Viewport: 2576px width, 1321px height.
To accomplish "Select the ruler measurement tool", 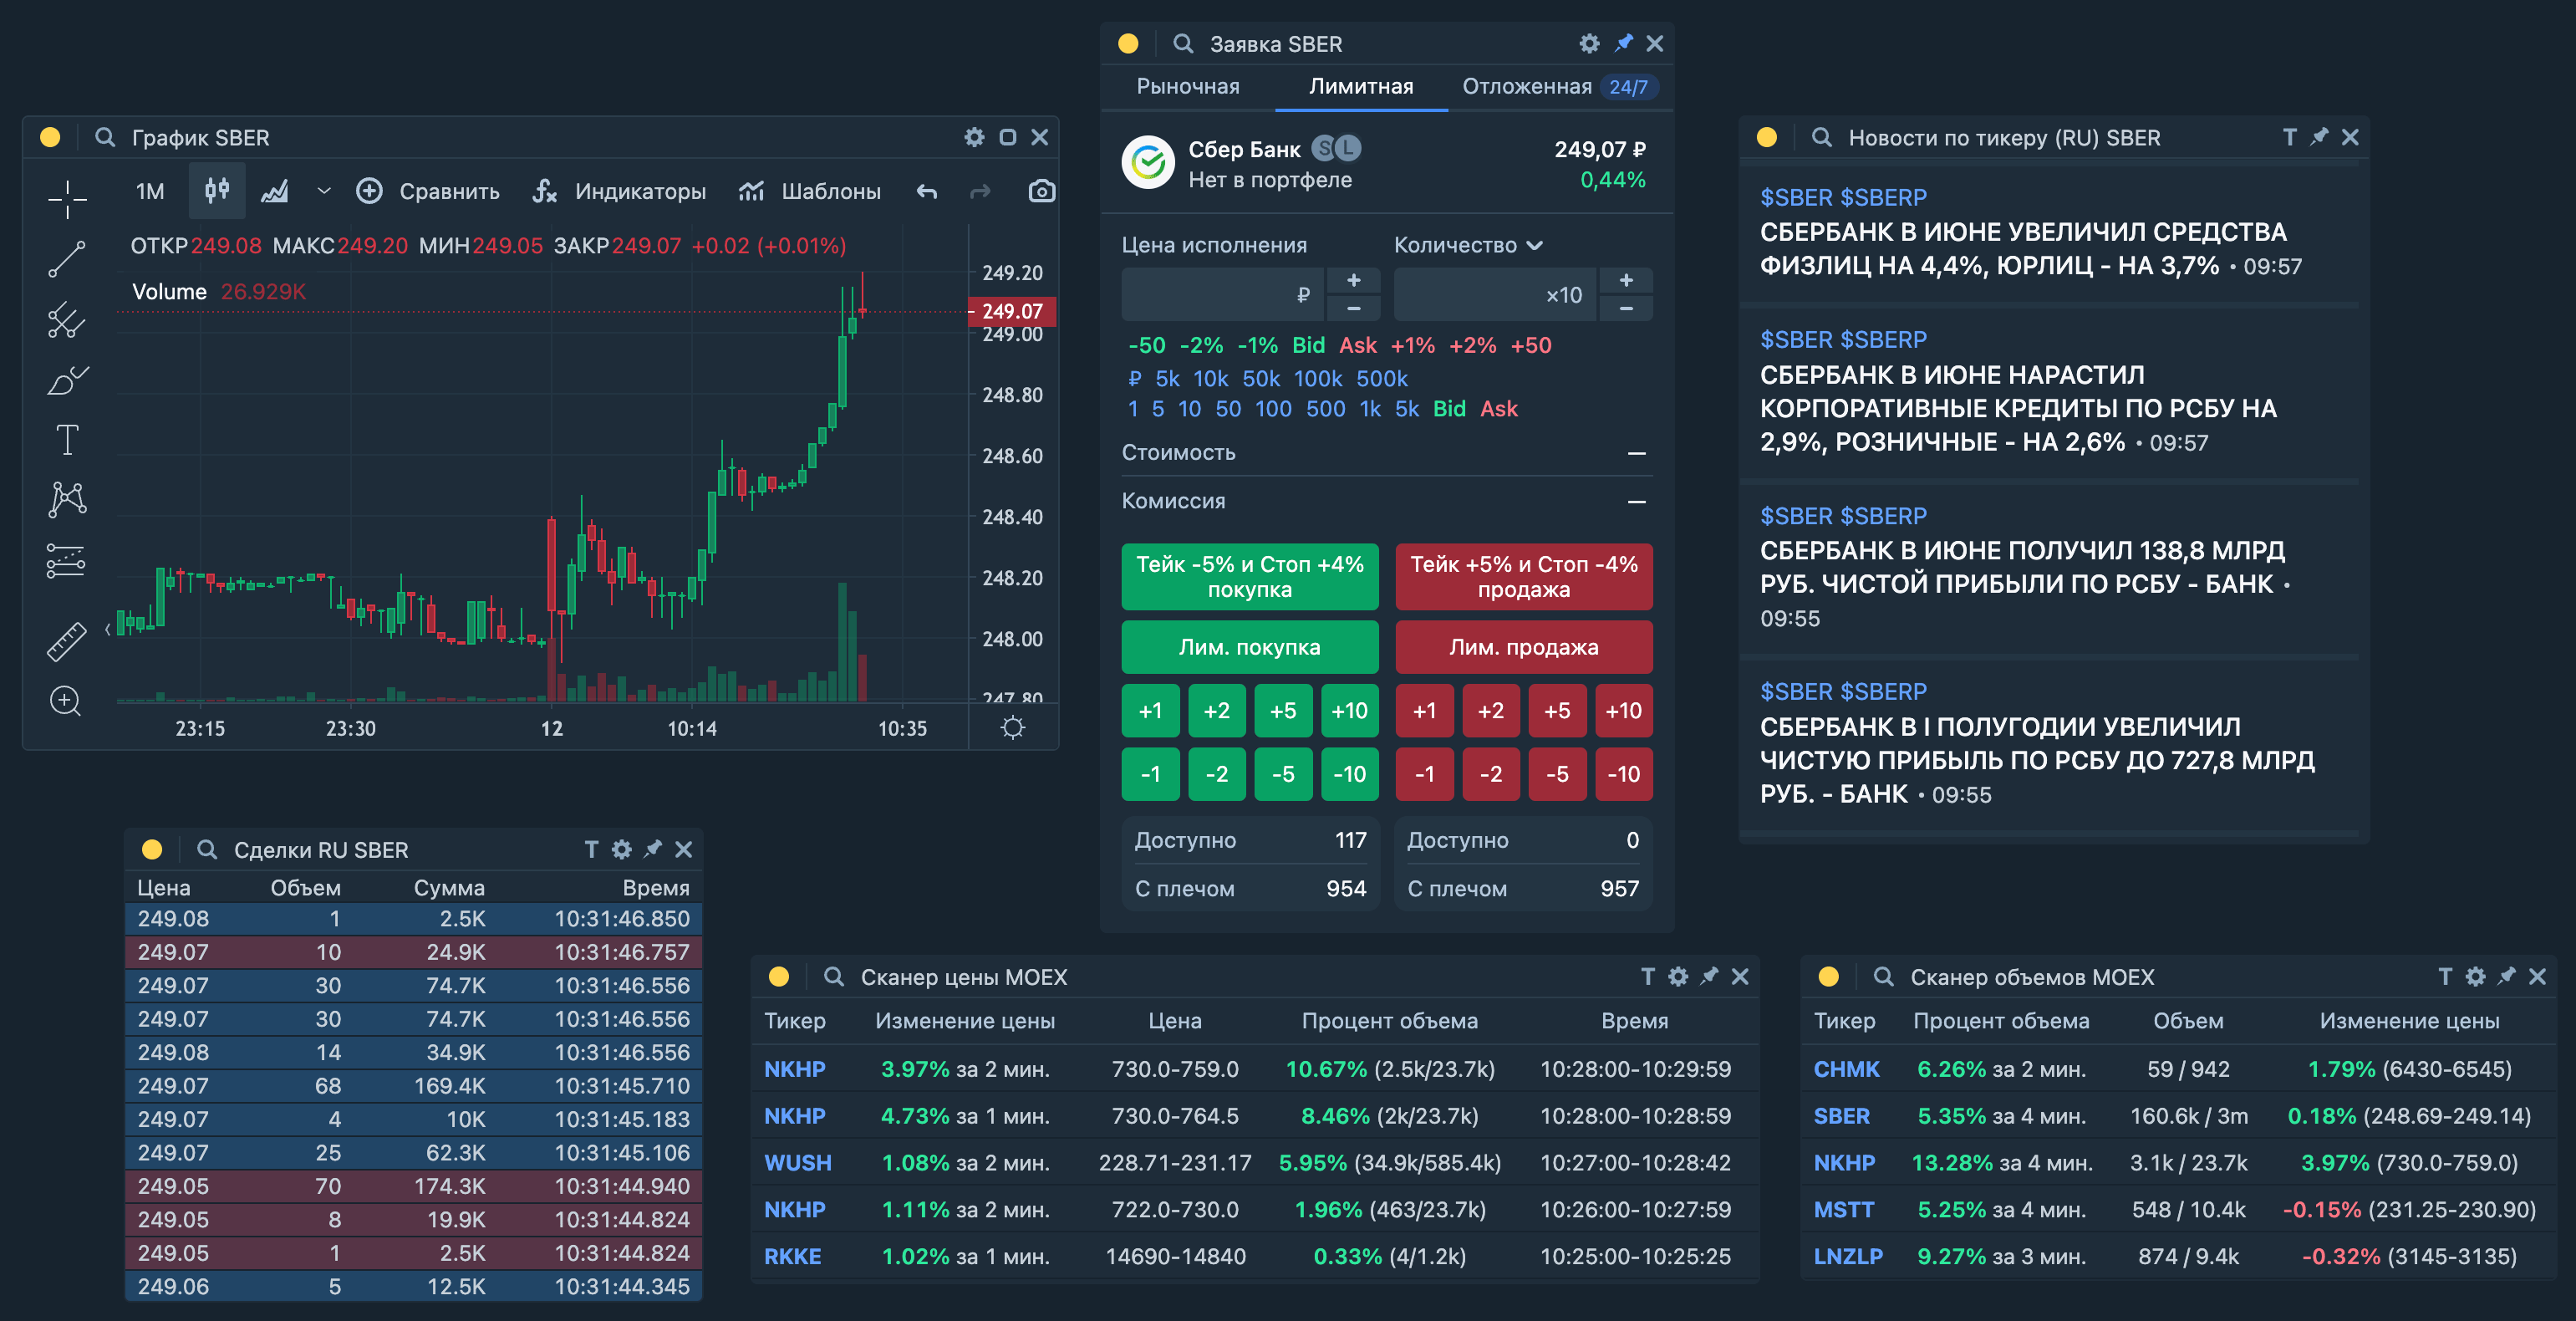I will 67,642.
